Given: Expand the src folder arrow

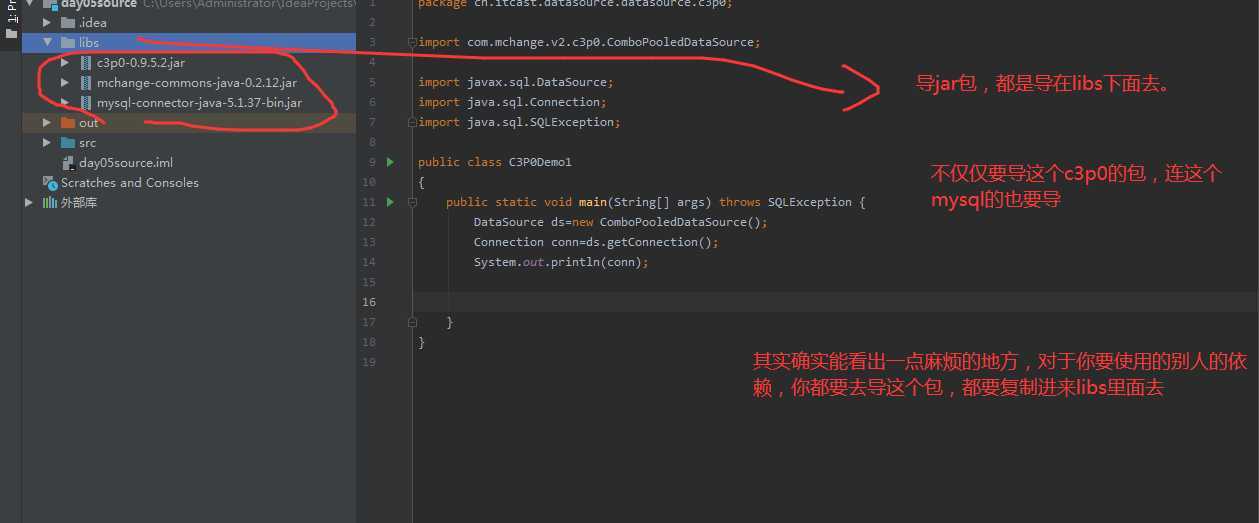Looking at the screenshot, I should click(47, 142).
